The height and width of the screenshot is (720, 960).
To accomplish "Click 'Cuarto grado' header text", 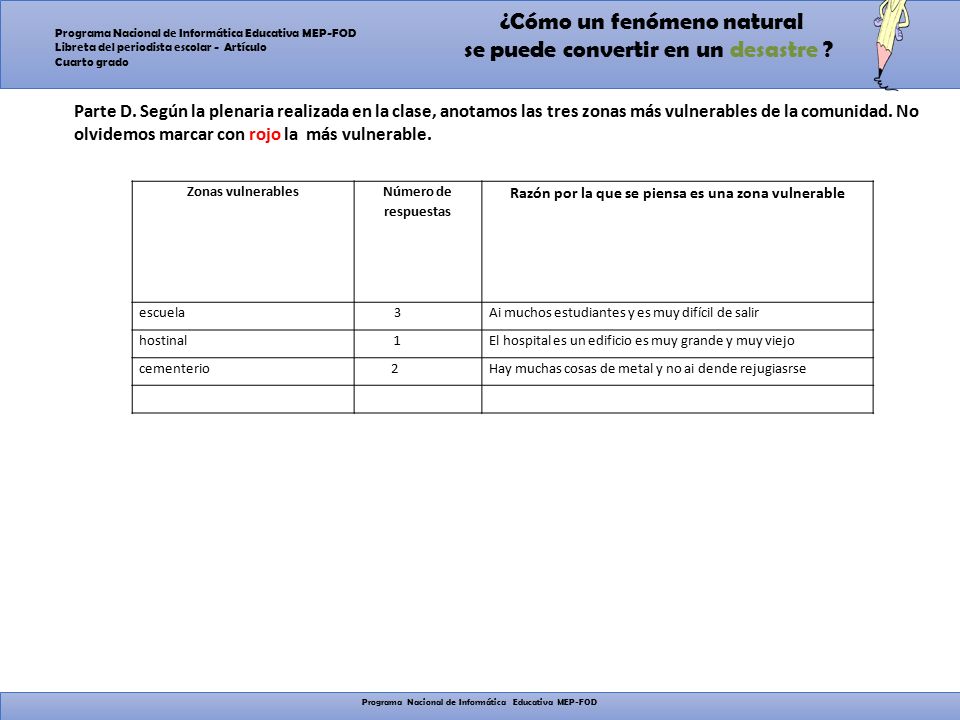I will pyautogui.click(x=92, y=62).
